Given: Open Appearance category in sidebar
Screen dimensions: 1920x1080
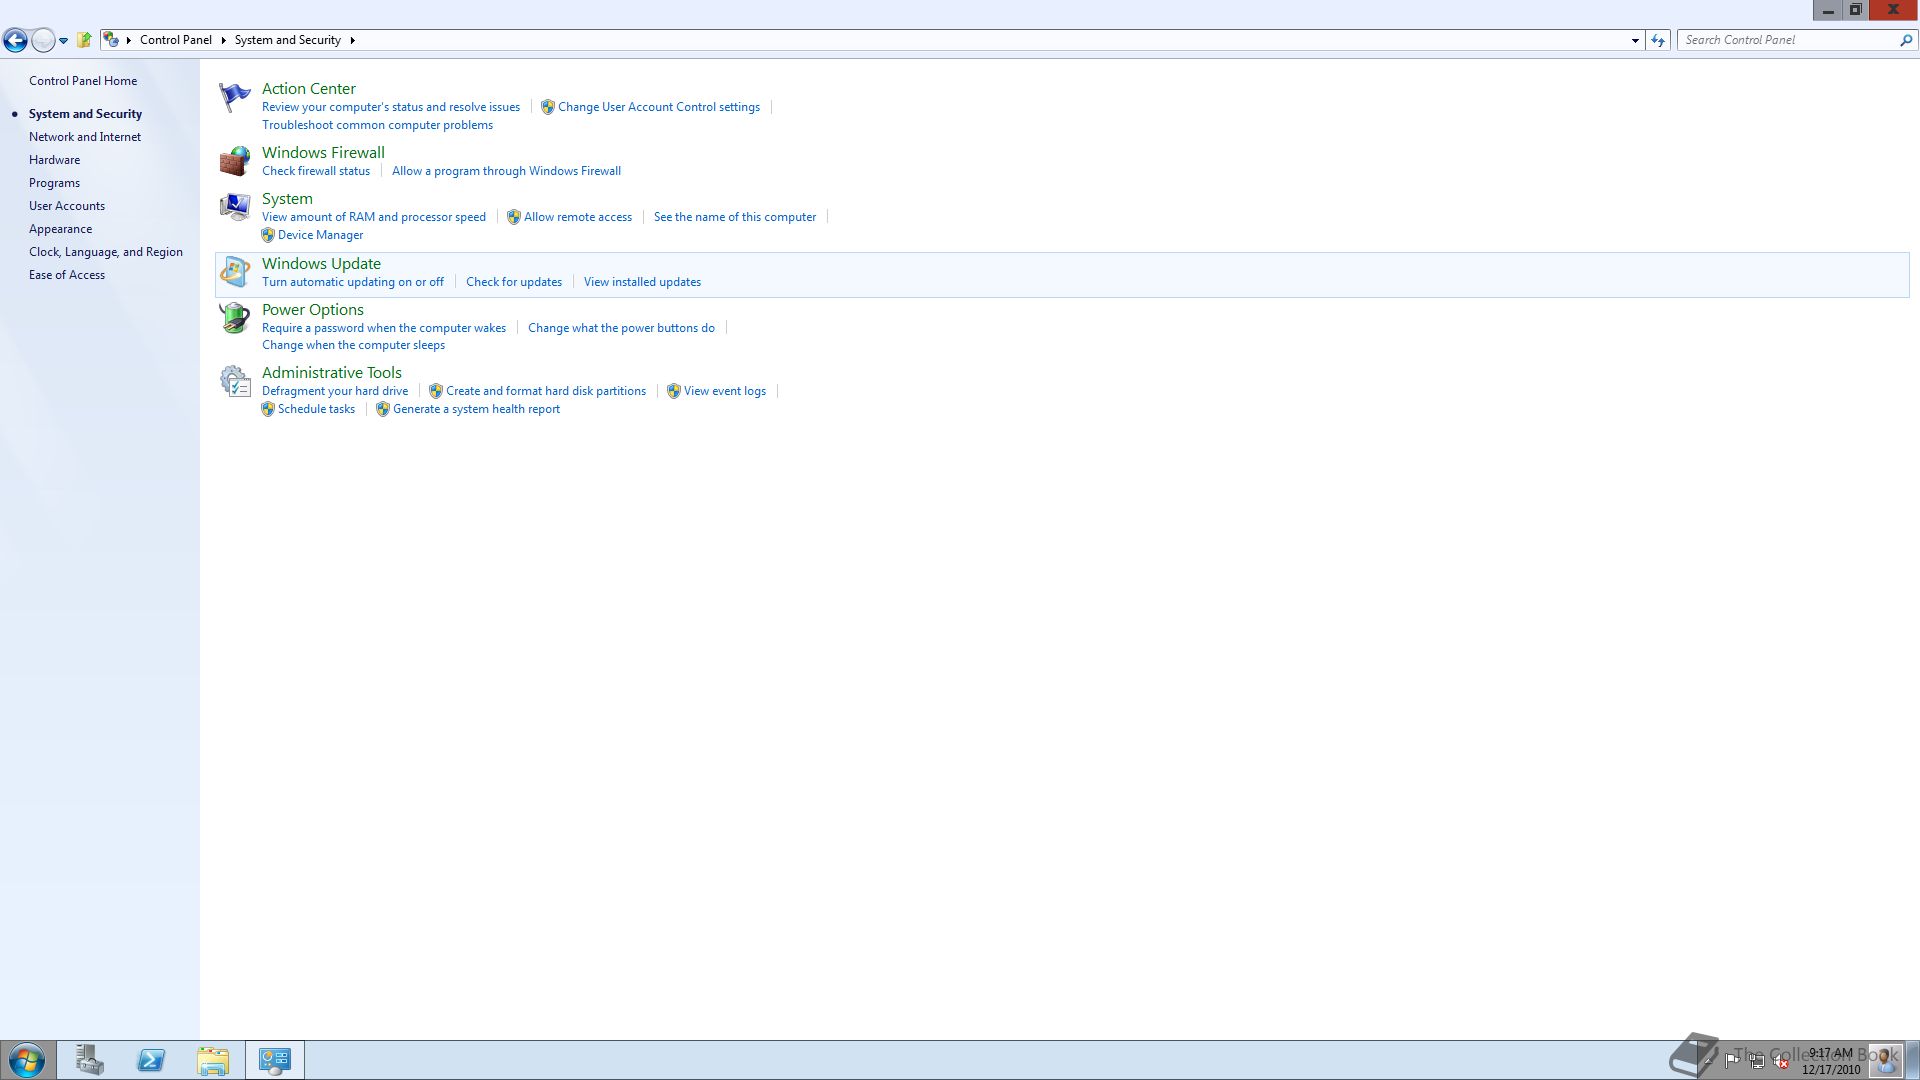Looking at the screenshot, I should (x=60, y=229).
